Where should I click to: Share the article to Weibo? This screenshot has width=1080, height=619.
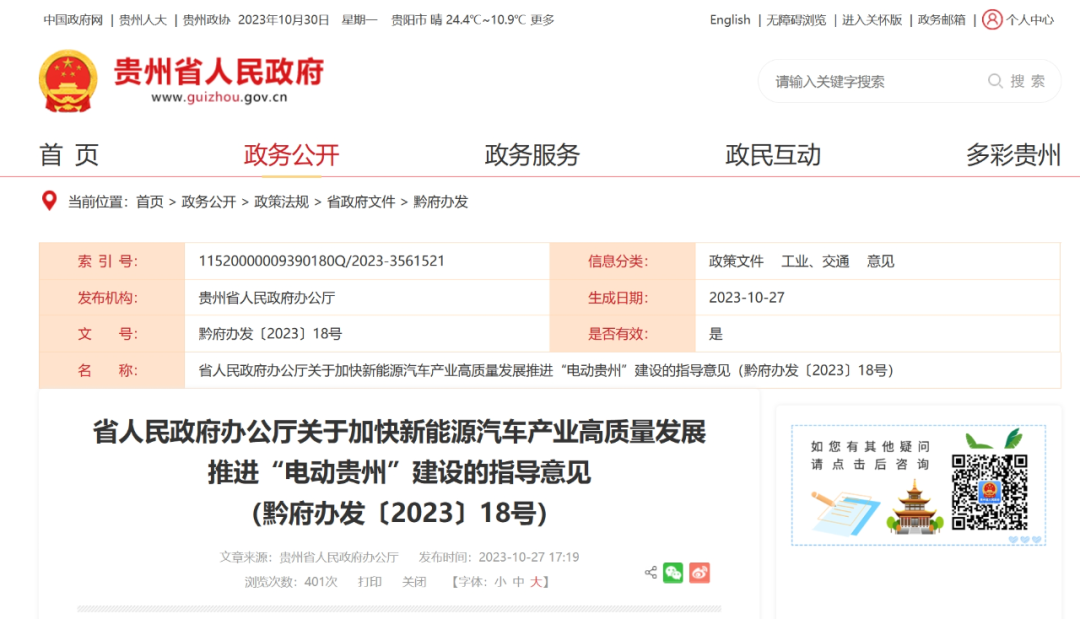tap(698, 572)
